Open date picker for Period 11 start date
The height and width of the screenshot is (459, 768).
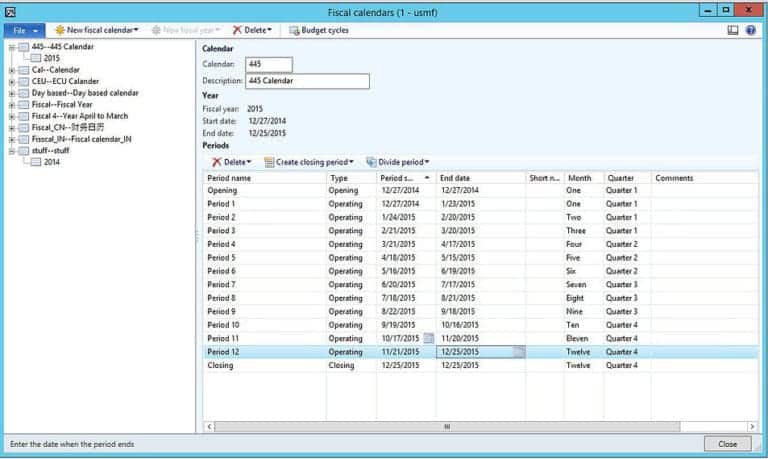[x=429, y=338]
